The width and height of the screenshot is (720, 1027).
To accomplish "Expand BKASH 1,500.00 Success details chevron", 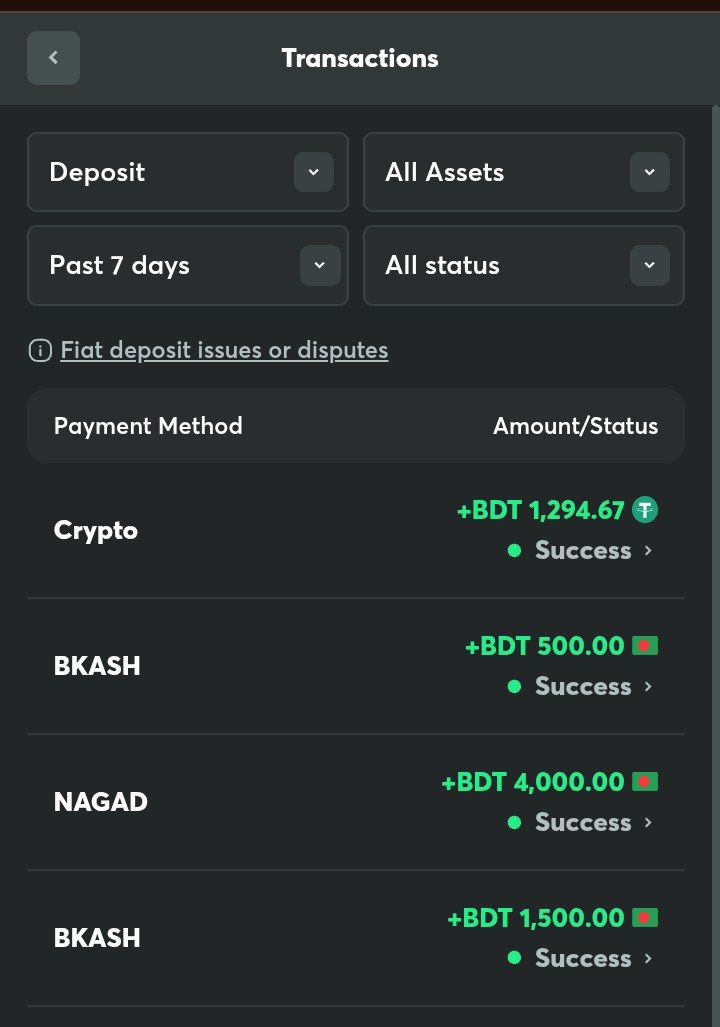I will 649,959.
